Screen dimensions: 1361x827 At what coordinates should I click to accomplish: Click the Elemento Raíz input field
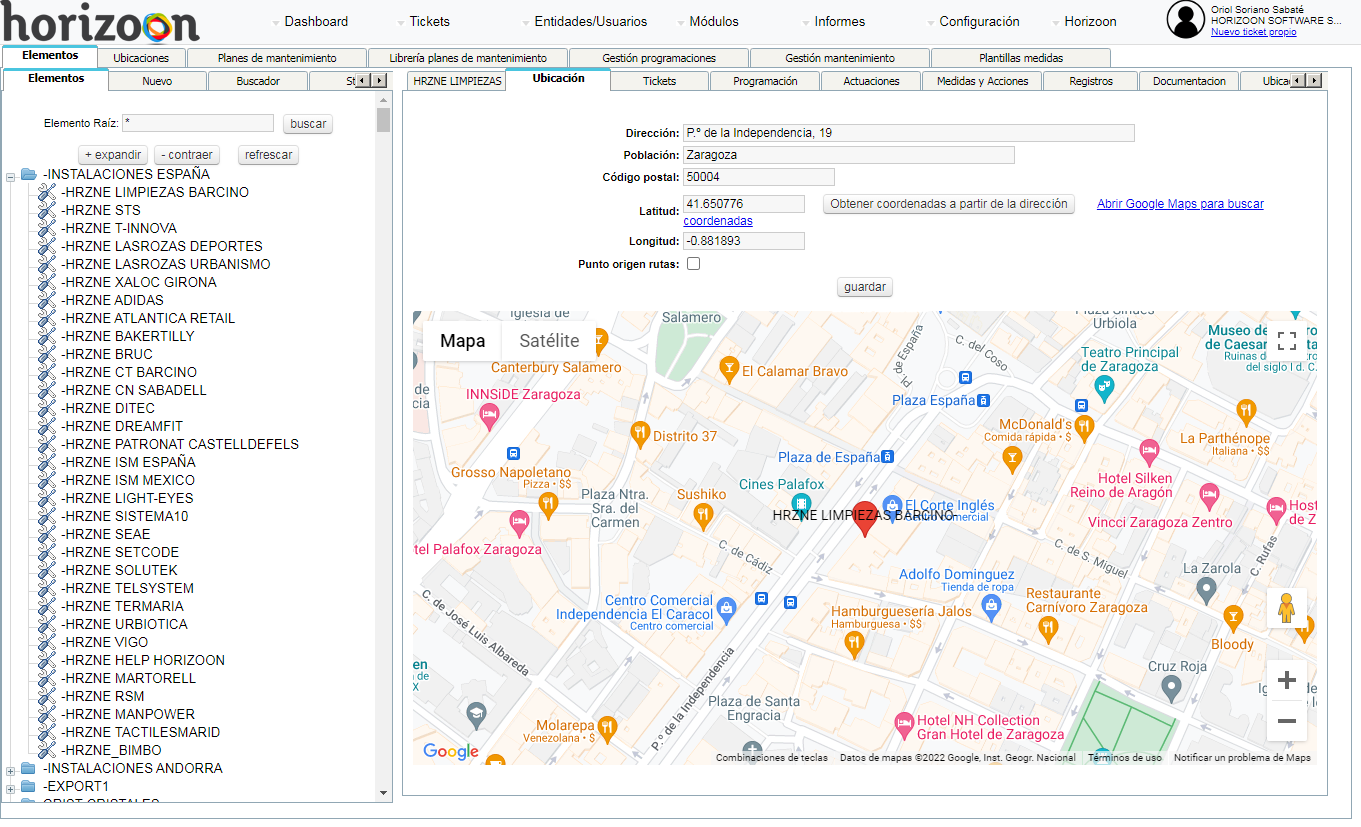(198, 123)
